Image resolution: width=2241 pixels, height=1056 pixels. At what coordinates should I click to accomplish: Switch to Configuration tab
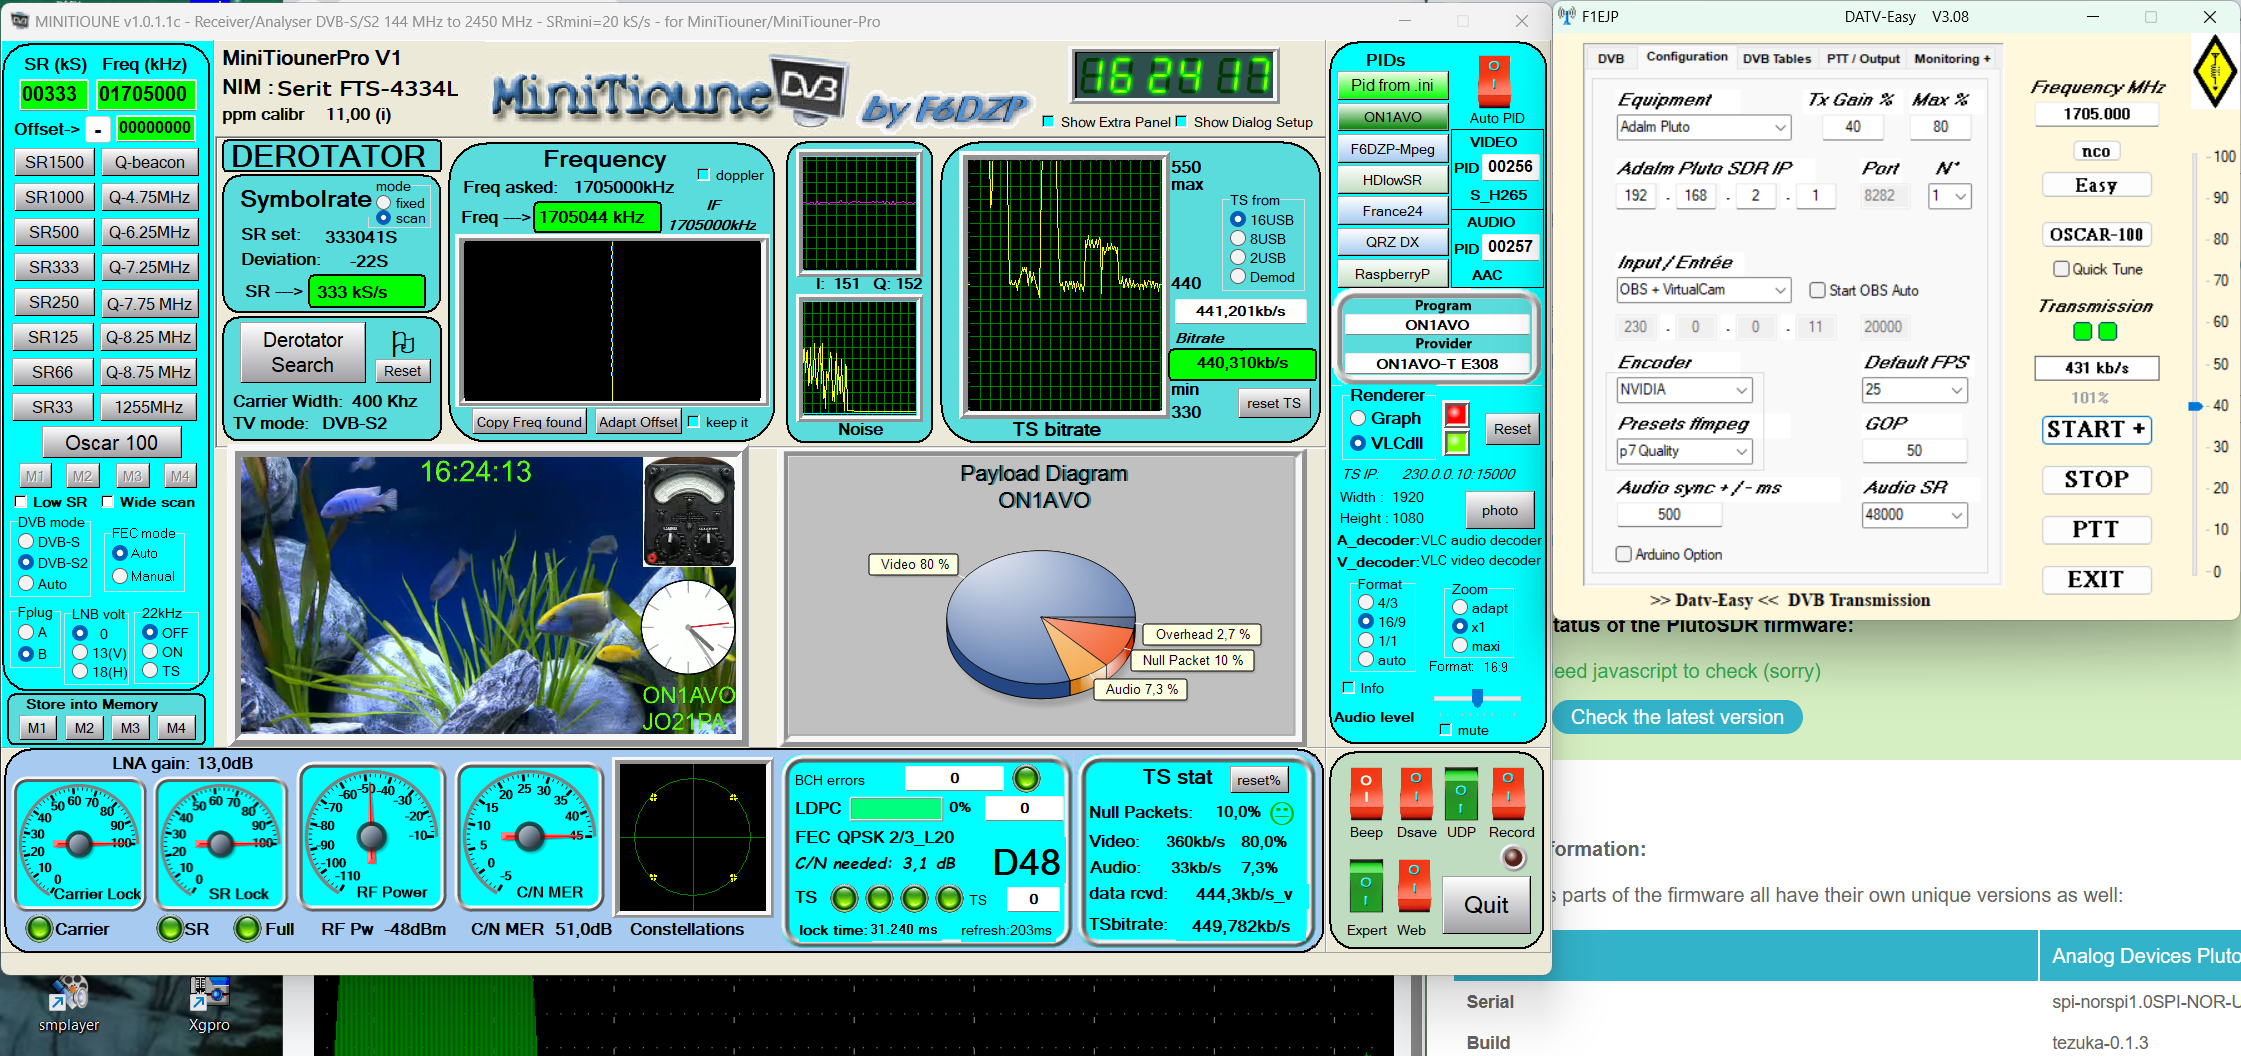click(1687, 57)
